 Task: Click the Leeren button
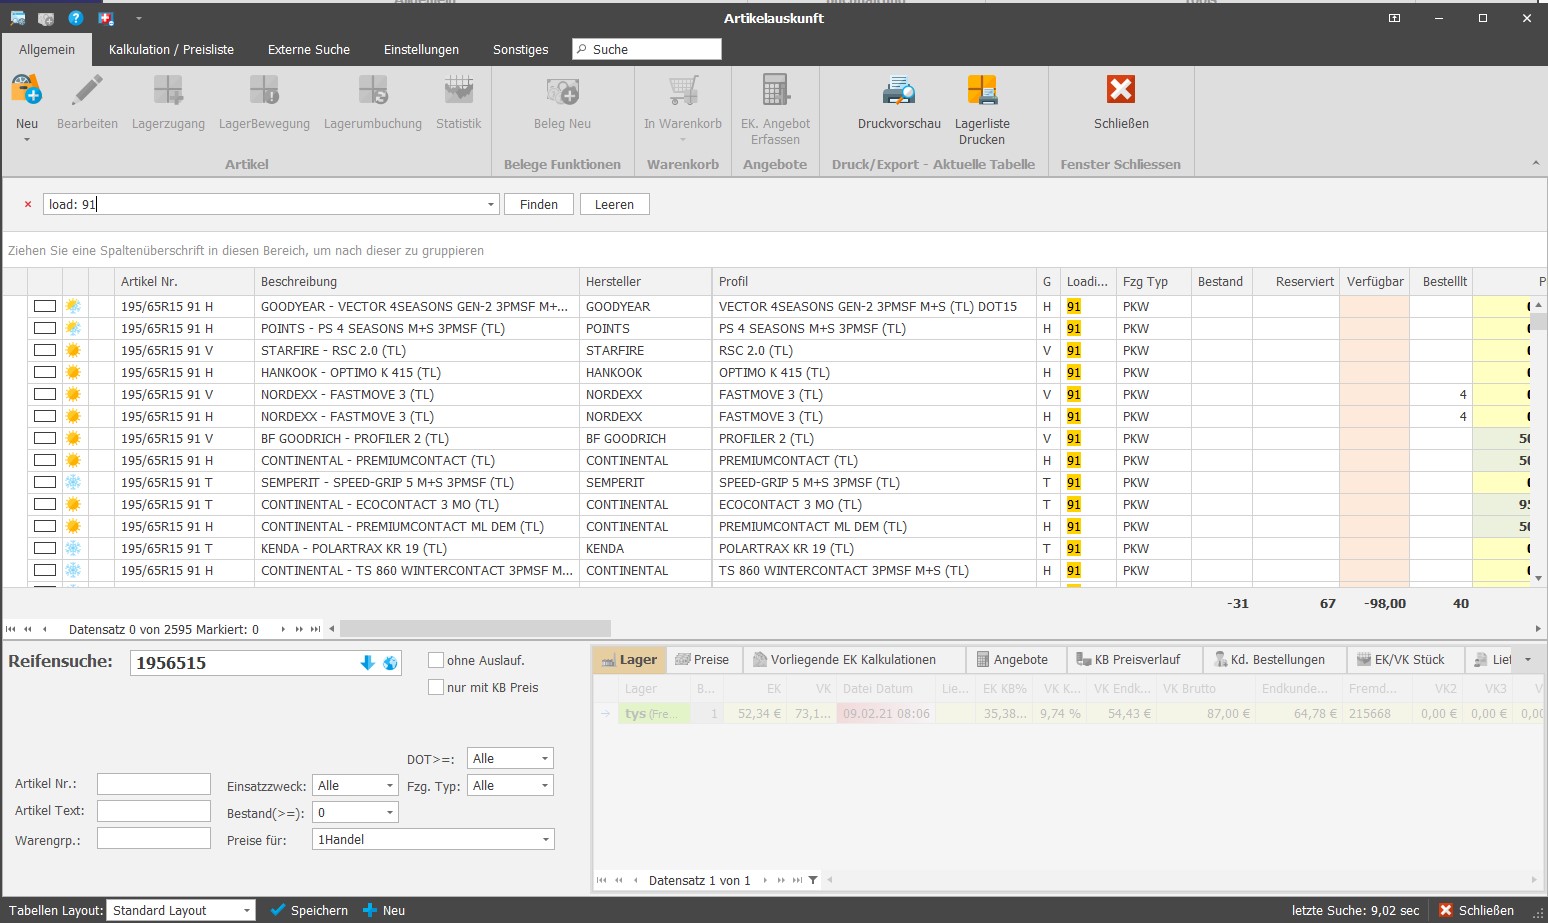[614, 204]
